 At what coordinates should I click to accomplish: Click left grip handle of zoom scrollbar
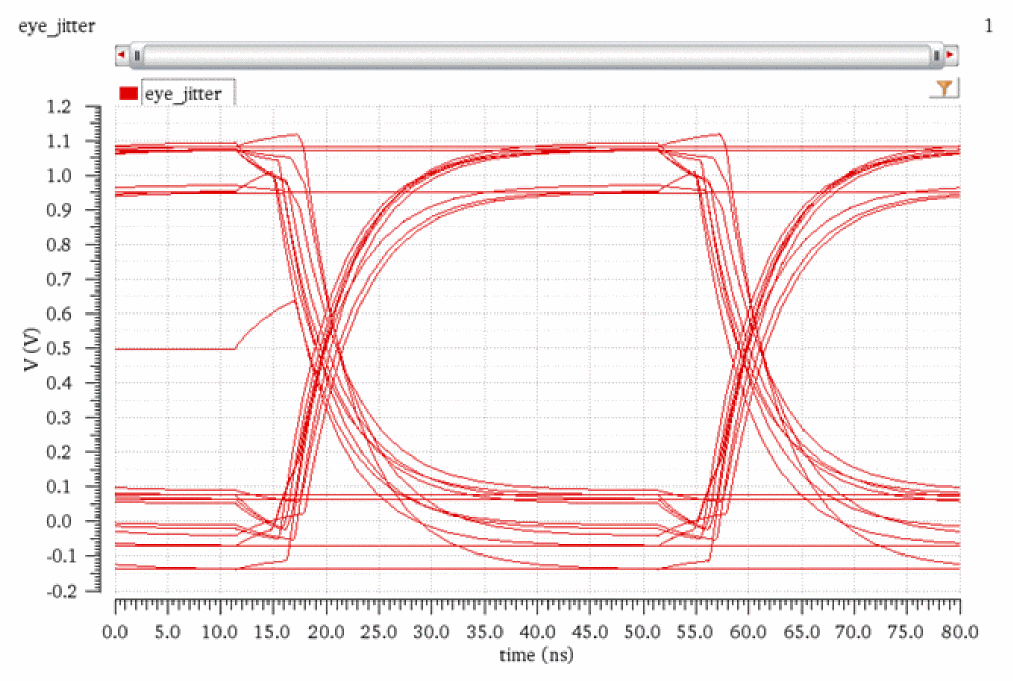click(137, 55)
